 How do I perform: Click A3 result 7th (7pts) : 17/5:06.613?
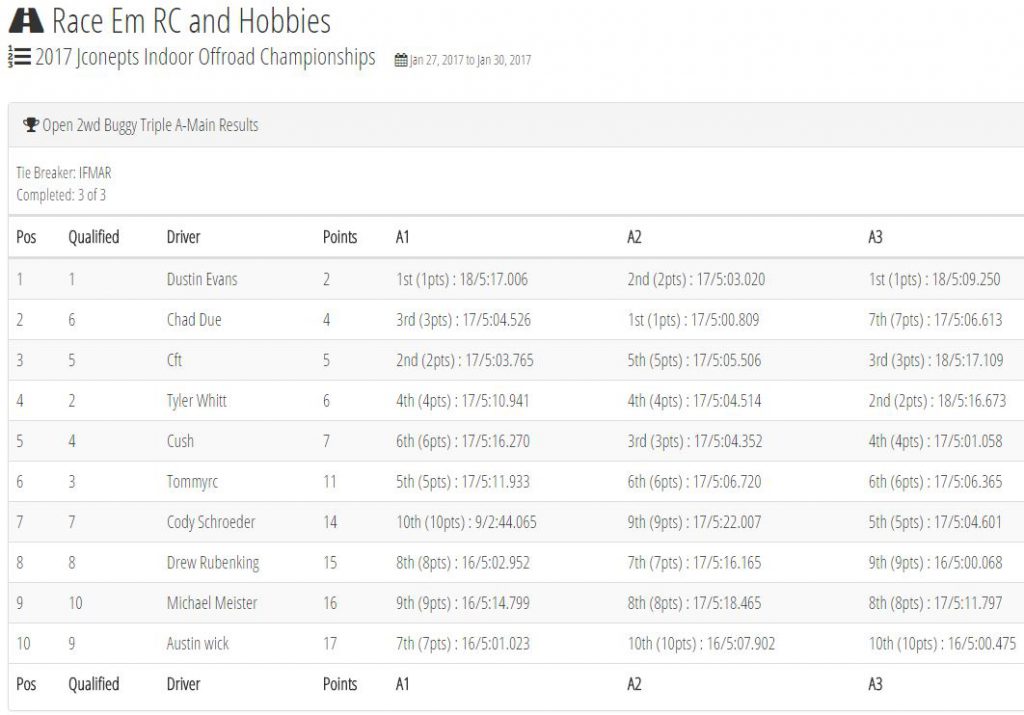pyautogui.click(x=935, y=320)
